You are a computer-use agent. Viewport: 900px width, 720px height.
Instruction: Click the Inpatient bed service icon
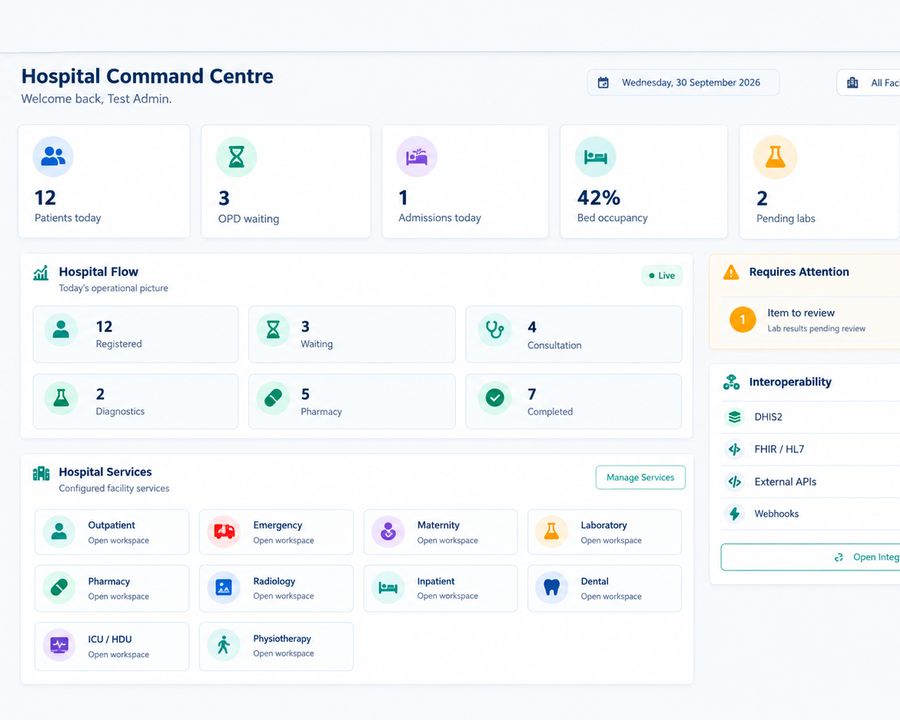tap(388, 587)
